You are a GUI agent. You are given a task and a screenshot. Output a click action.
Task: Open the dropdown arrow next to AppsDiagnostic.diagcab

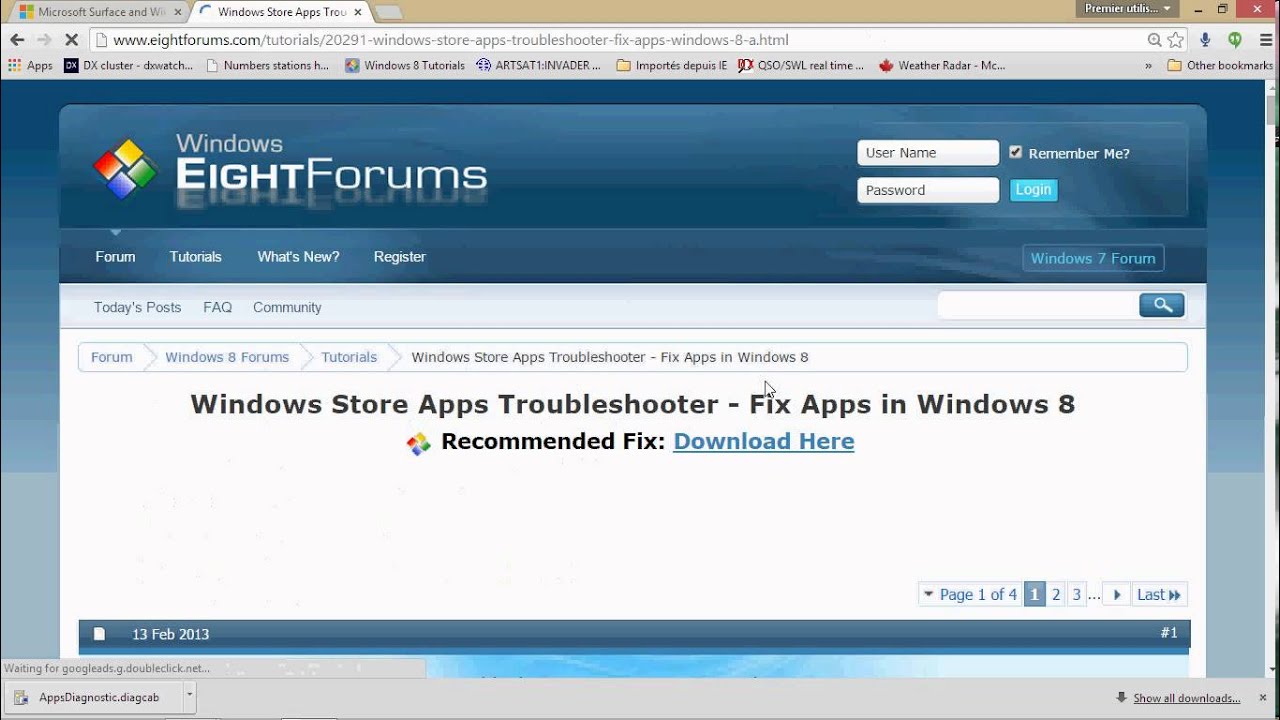click(189, 697)
